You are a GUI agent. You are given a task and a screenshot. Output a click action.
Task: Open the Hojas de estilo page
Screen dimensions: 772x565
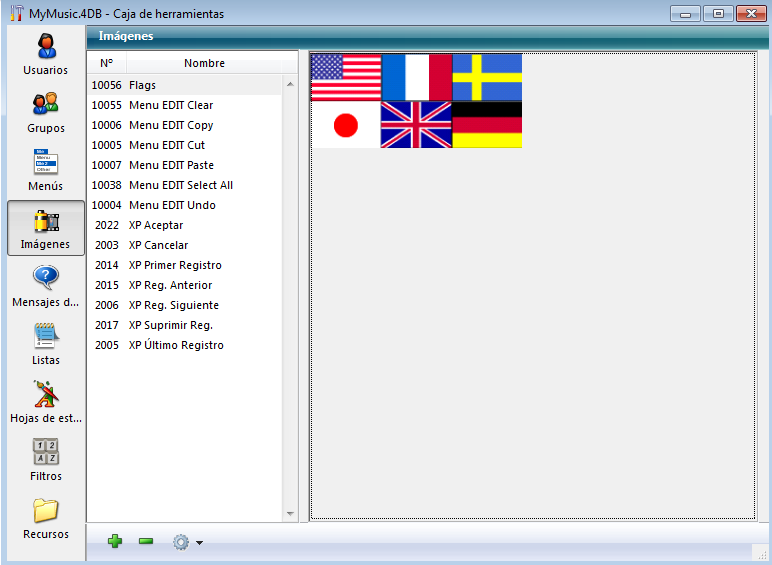(x=46, y=403)
